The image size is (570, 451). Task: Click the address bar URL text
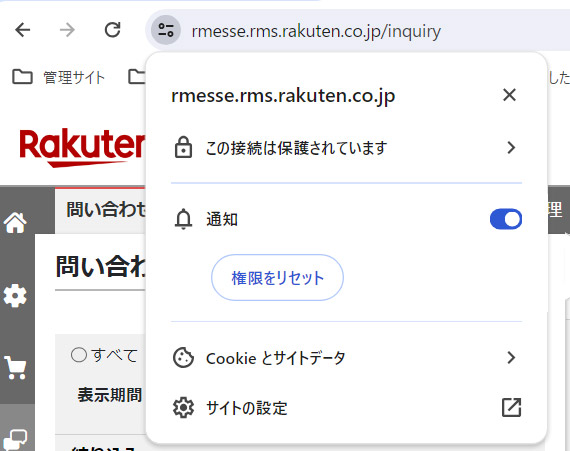pos(316,31)
